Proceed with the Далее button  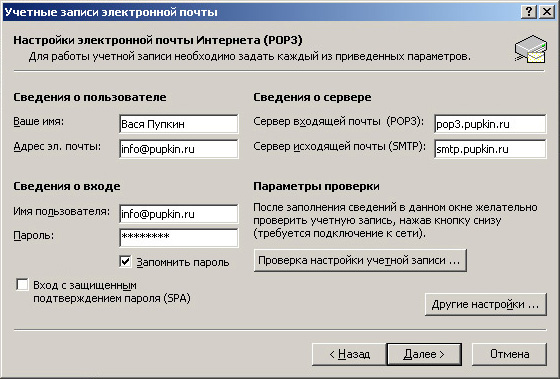point(424,354)
